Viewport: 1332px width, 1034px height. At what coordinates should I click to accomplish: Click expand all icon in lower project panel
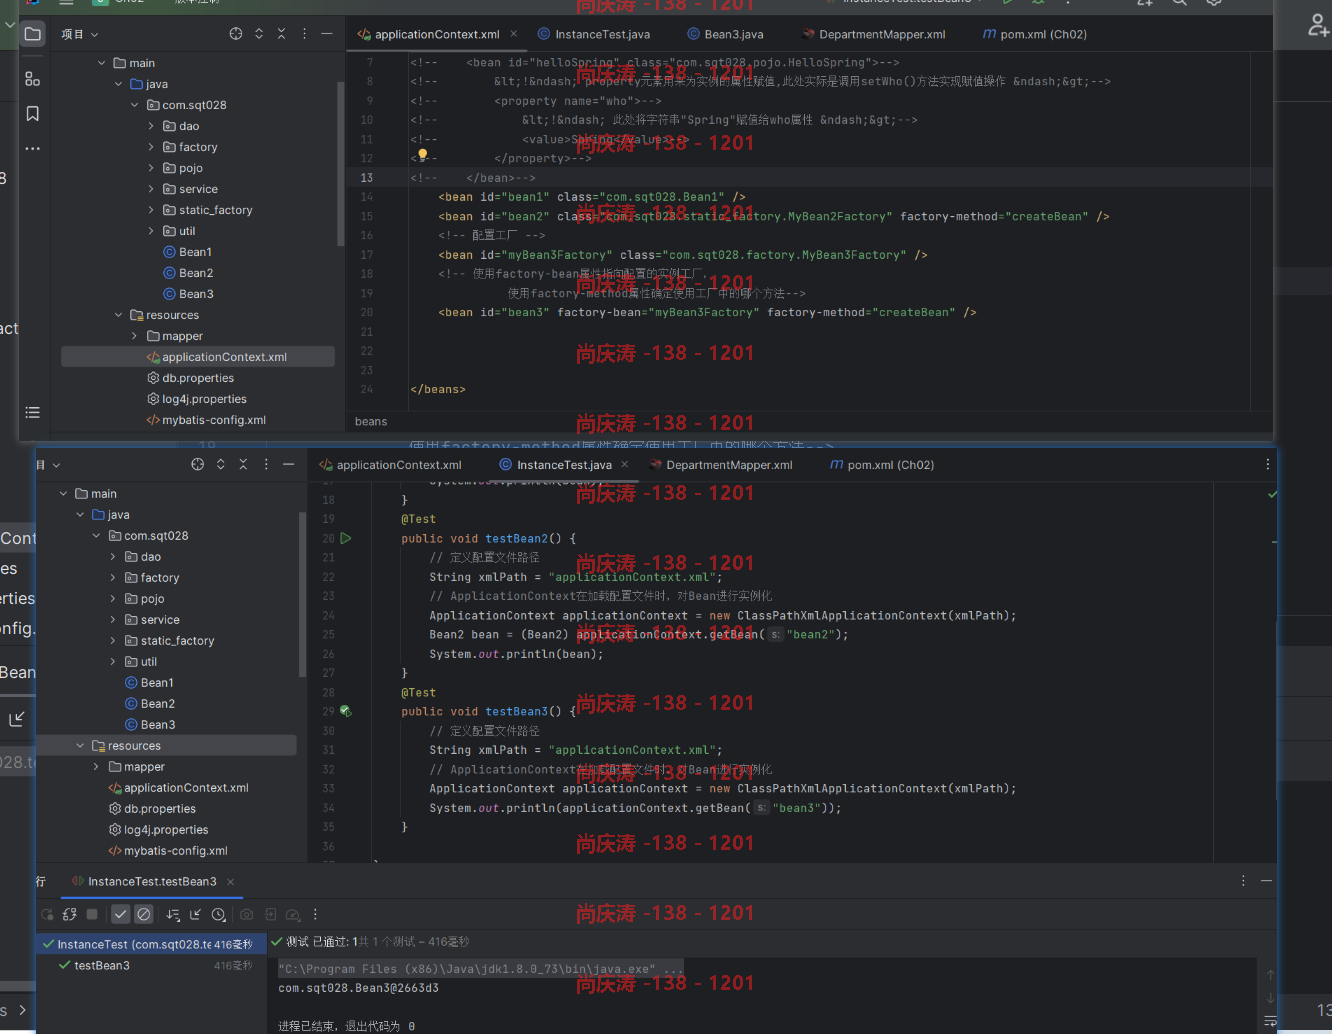pyautogui.click(x=221, y=464)
